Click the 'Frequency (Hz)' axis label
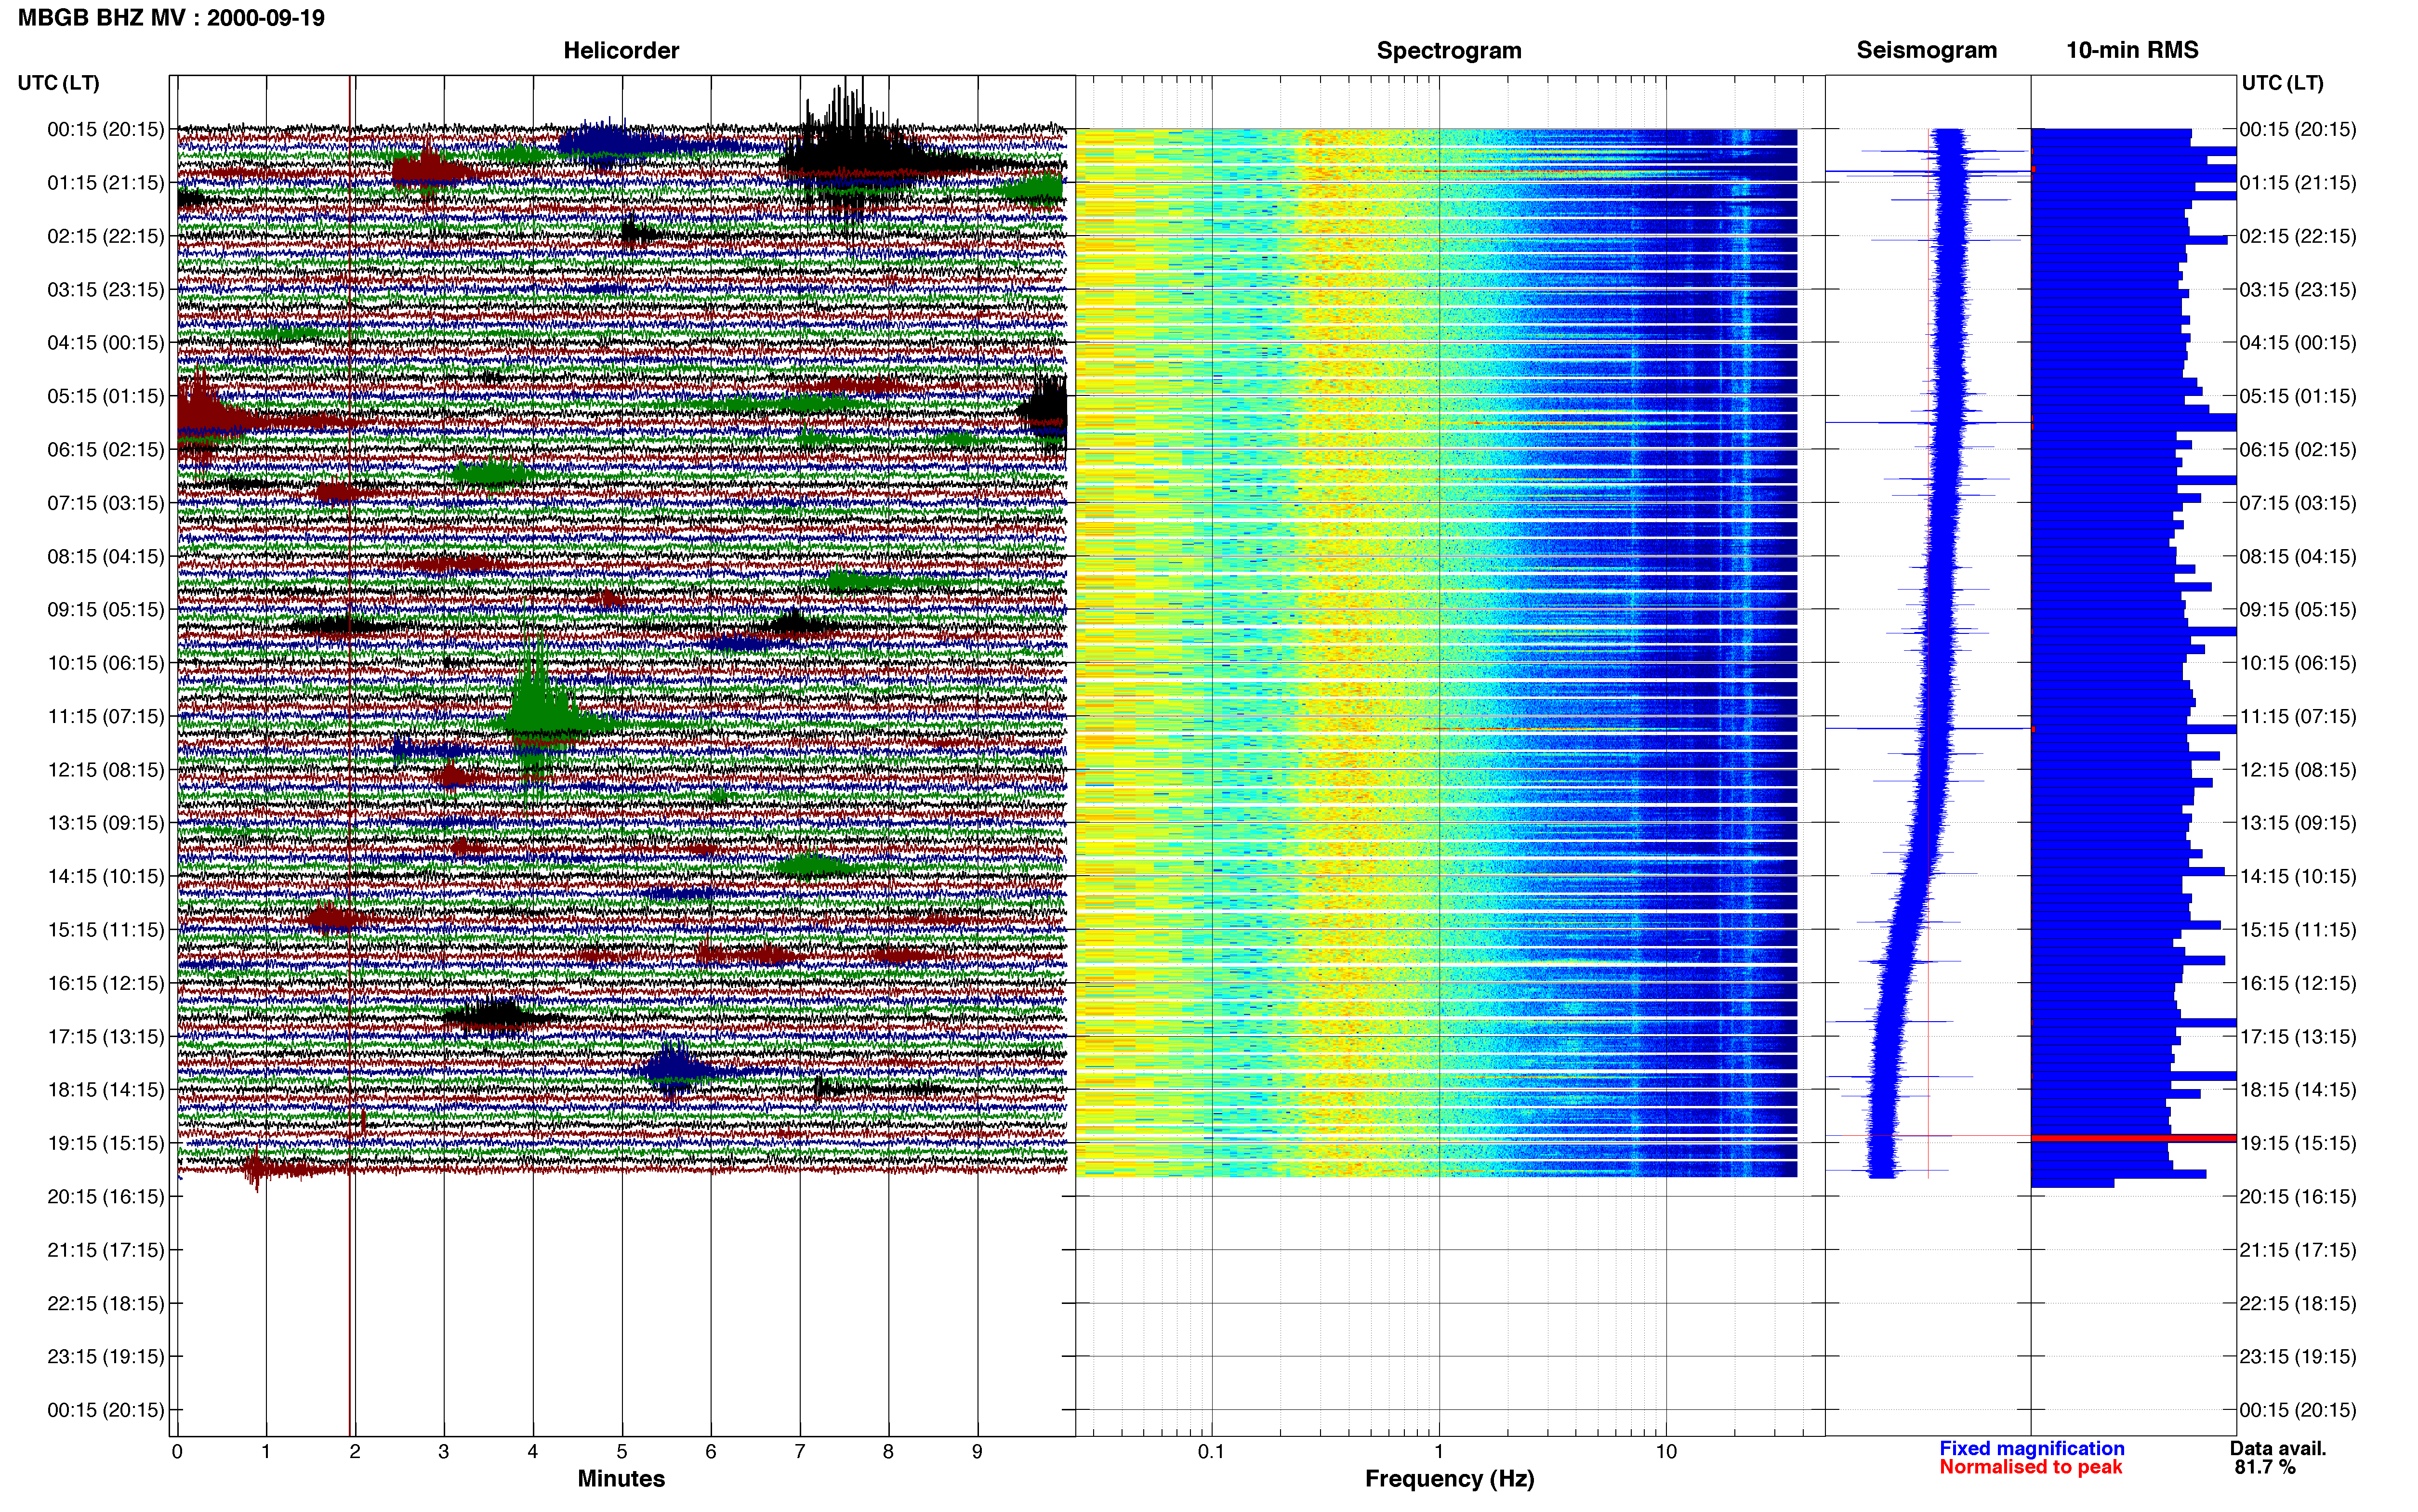Viewport: 2418px width, 1512px height. pyautogui.click(x=1449, y=1479)
